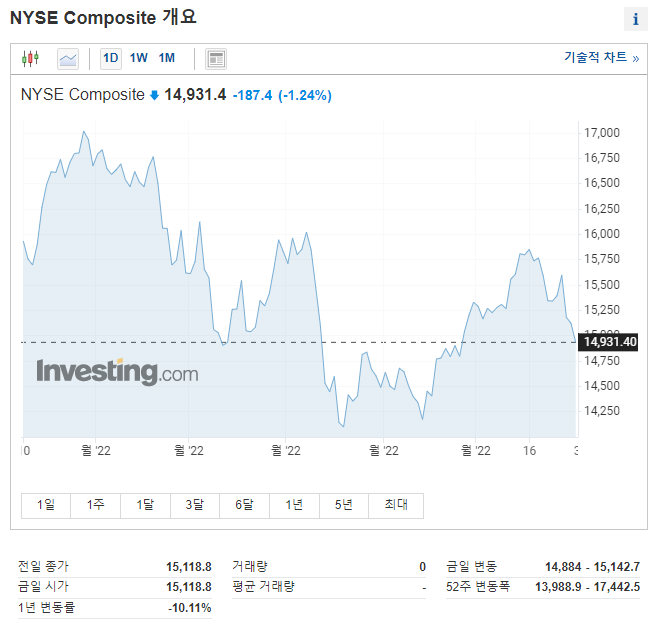The width and height of the screenshot is (649, 625).
Task: Click the NYSE Composite 개요 heading
Action: click(x=103, y=18)
